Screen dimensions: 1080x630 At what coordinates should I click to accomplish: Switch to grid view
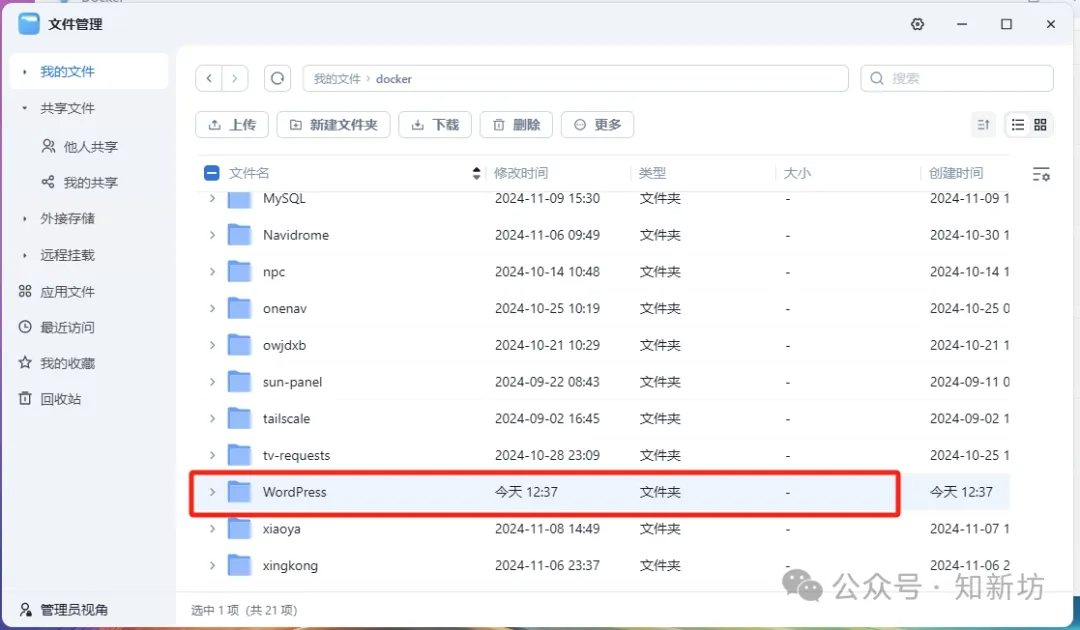tap(1040, 125)
